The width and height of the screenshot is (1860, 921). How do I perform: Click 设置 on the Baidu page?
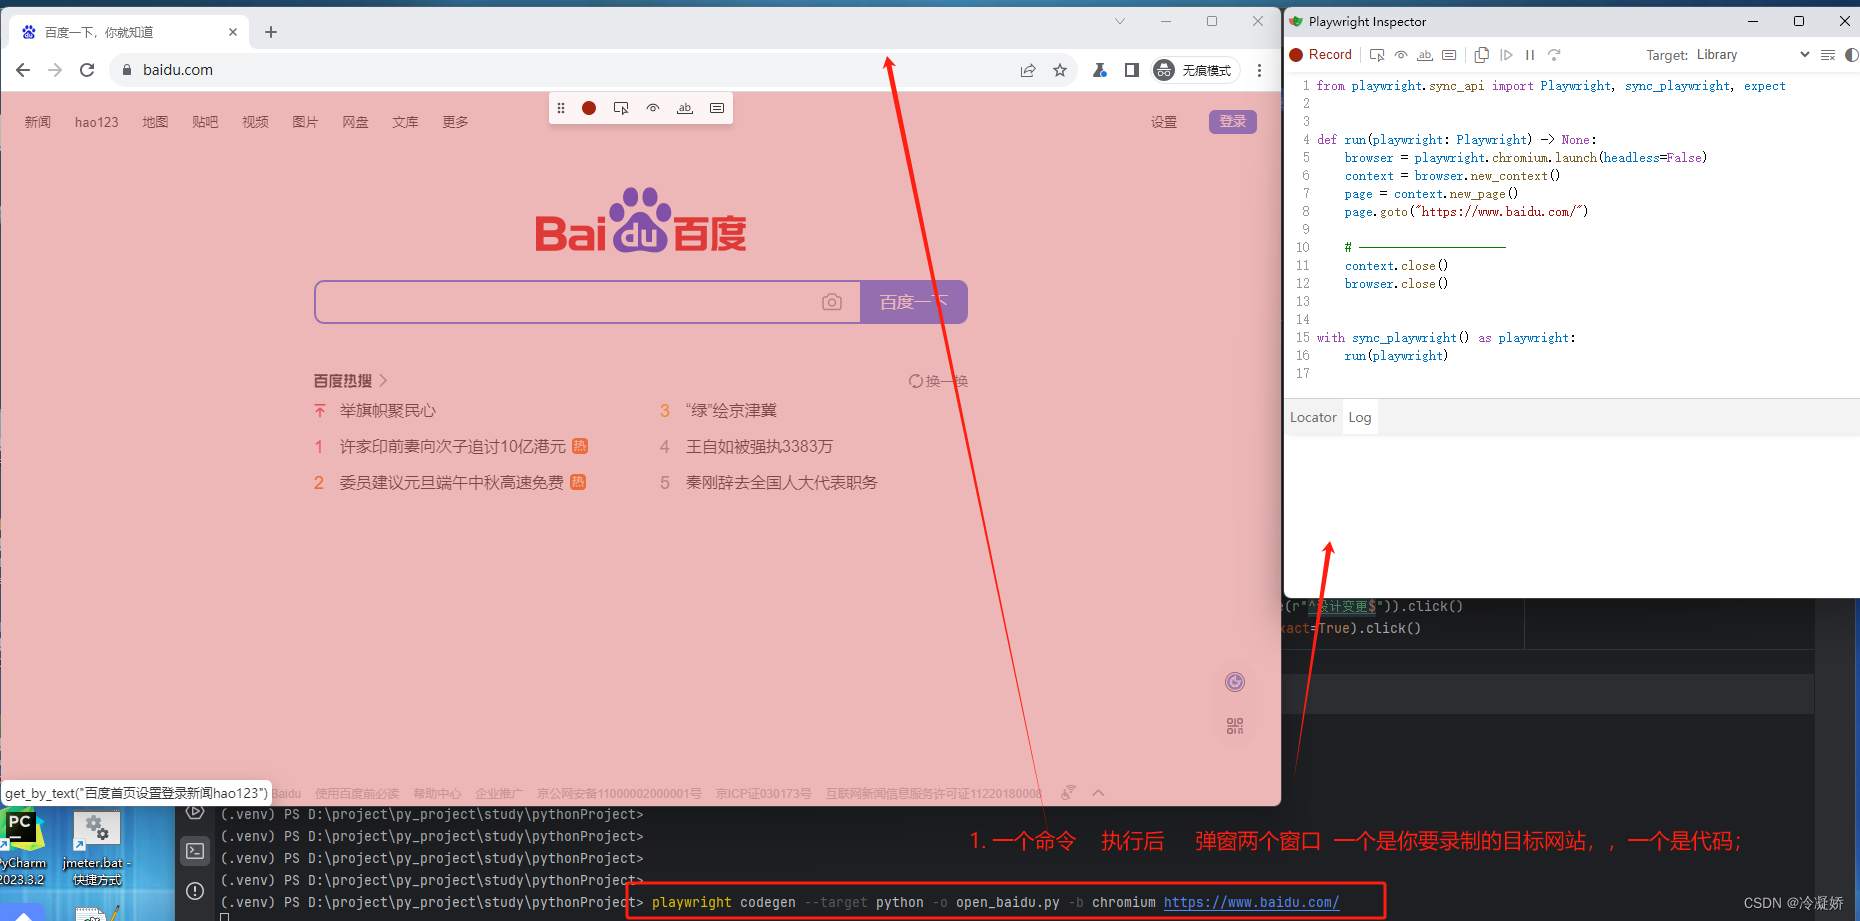pyautogui.click(x=1163, y=122)
